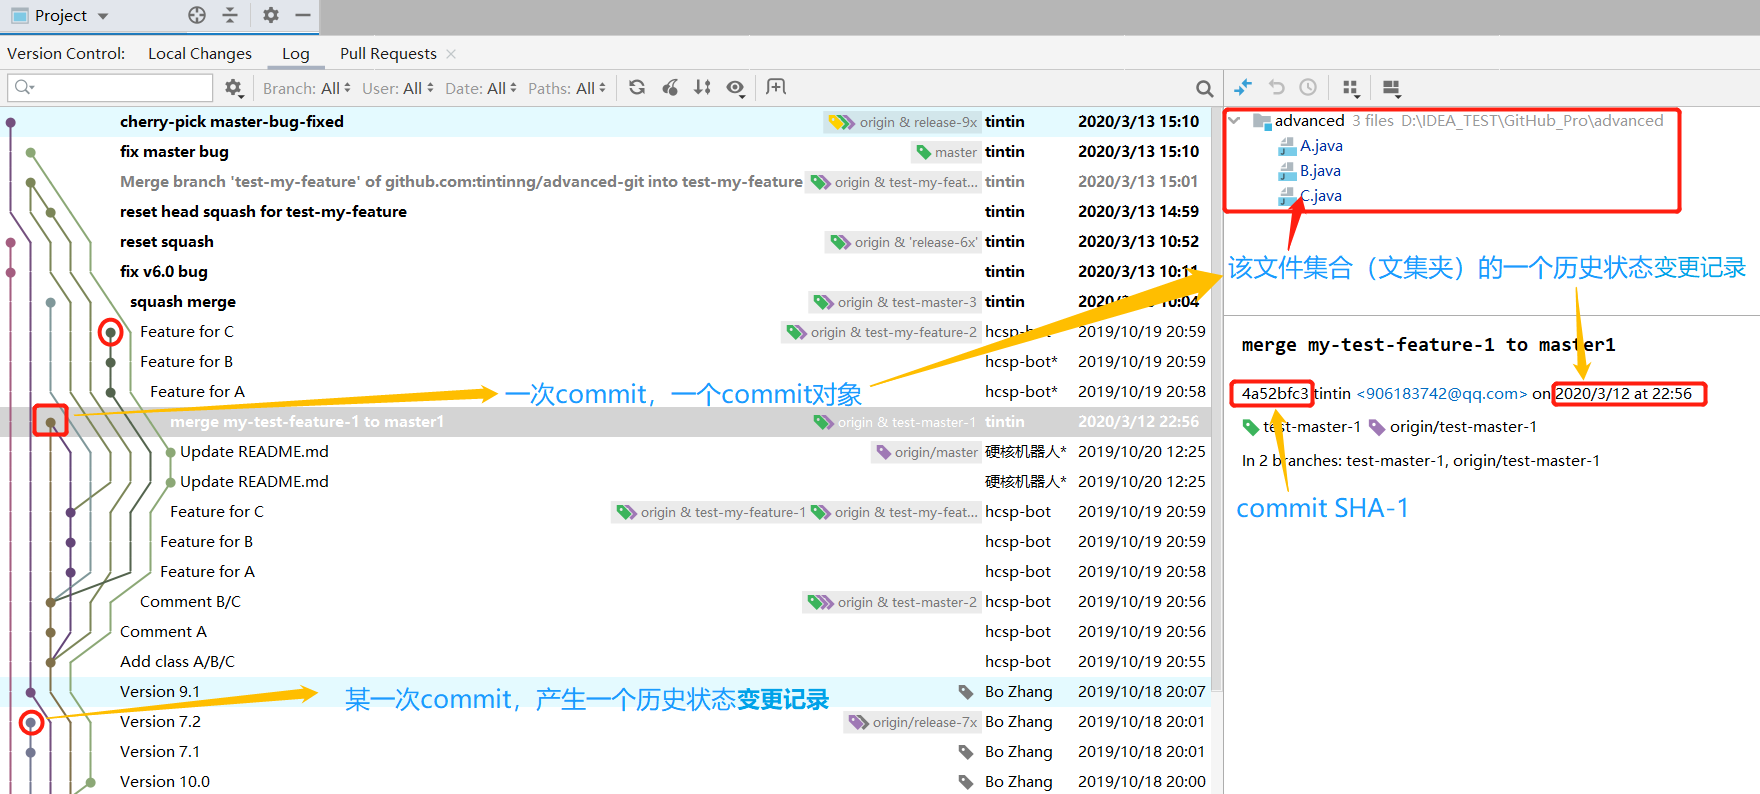Open a new log tab icon
This screenshot has height=794, width=1760.
point(776,88)
